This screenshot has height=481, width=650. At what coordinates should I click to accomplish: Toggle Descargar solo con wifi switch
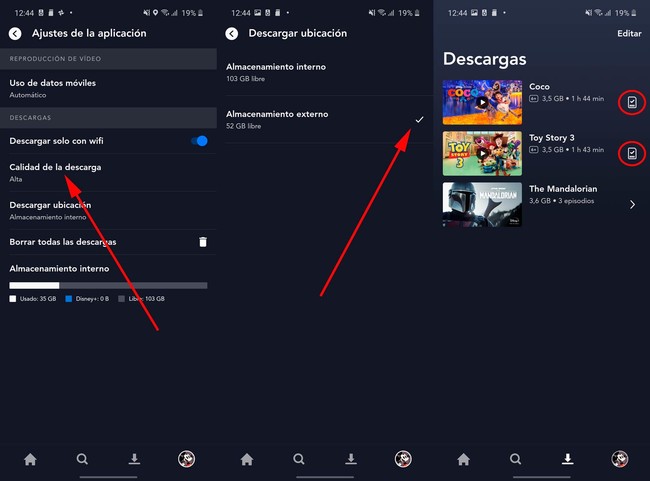pyautogui.click(x=199, y=141)
